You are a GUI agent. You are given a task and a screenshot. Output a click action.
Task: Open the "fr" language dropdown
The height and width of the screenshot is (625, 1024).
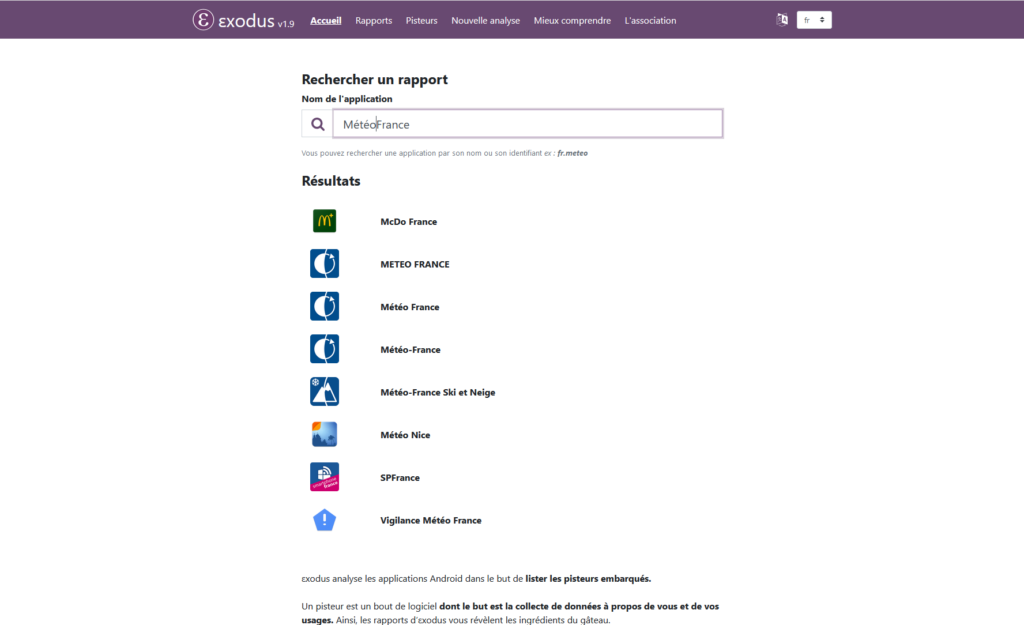pos(814,20)
